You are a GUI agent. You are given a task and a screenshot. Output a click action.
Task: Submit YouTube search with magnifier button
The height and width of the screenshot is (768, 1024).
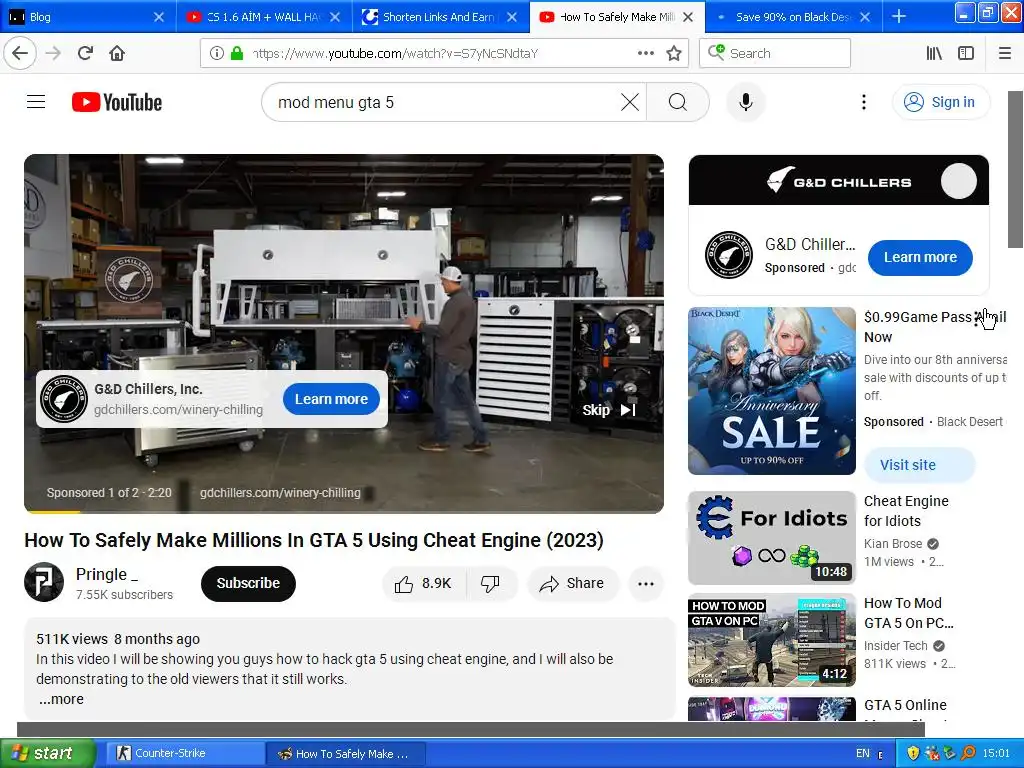tap(678, 102)
